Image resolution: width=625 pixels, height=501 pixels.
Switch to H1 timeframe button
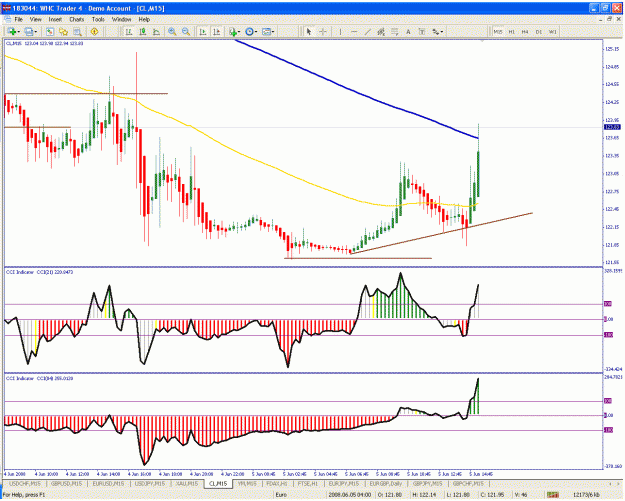[512, 31]
